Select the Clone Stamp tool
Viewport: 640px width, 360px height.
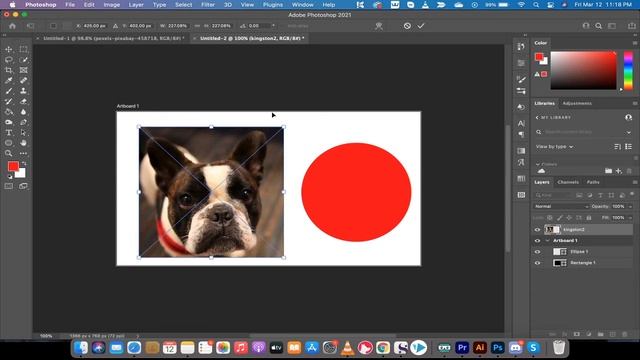click(x=23, y=91)
